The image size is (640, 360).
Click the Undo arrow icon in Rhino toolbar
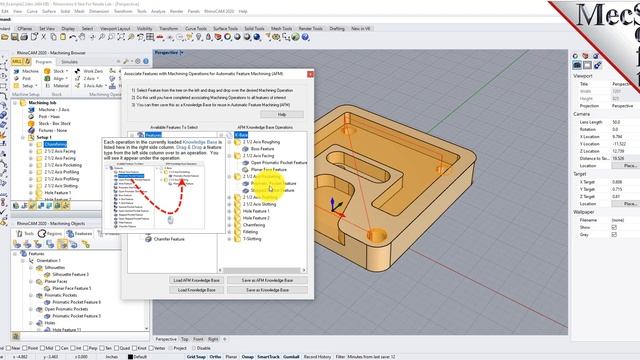[73, 37]
